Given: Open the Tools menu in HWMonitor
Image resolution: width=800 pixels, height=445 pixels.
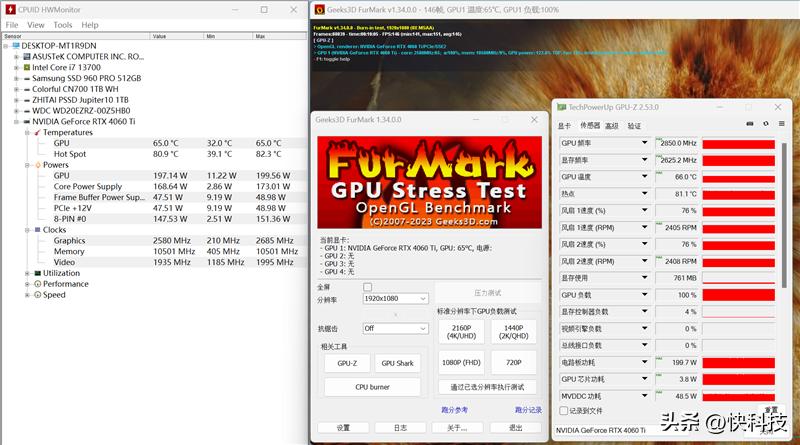Looking at the screenshot, I should click(63, 25).
